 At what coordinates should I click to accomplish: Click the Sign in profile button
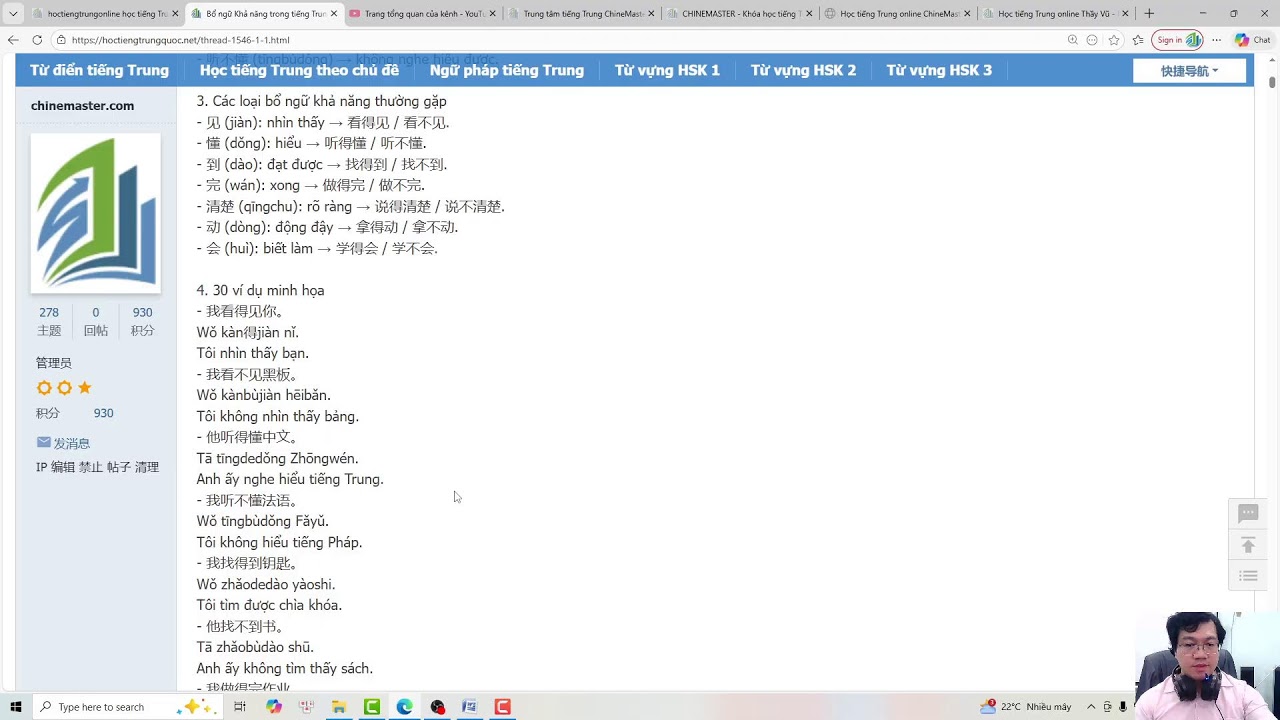pyautogui.click(x=1178, y=40)
